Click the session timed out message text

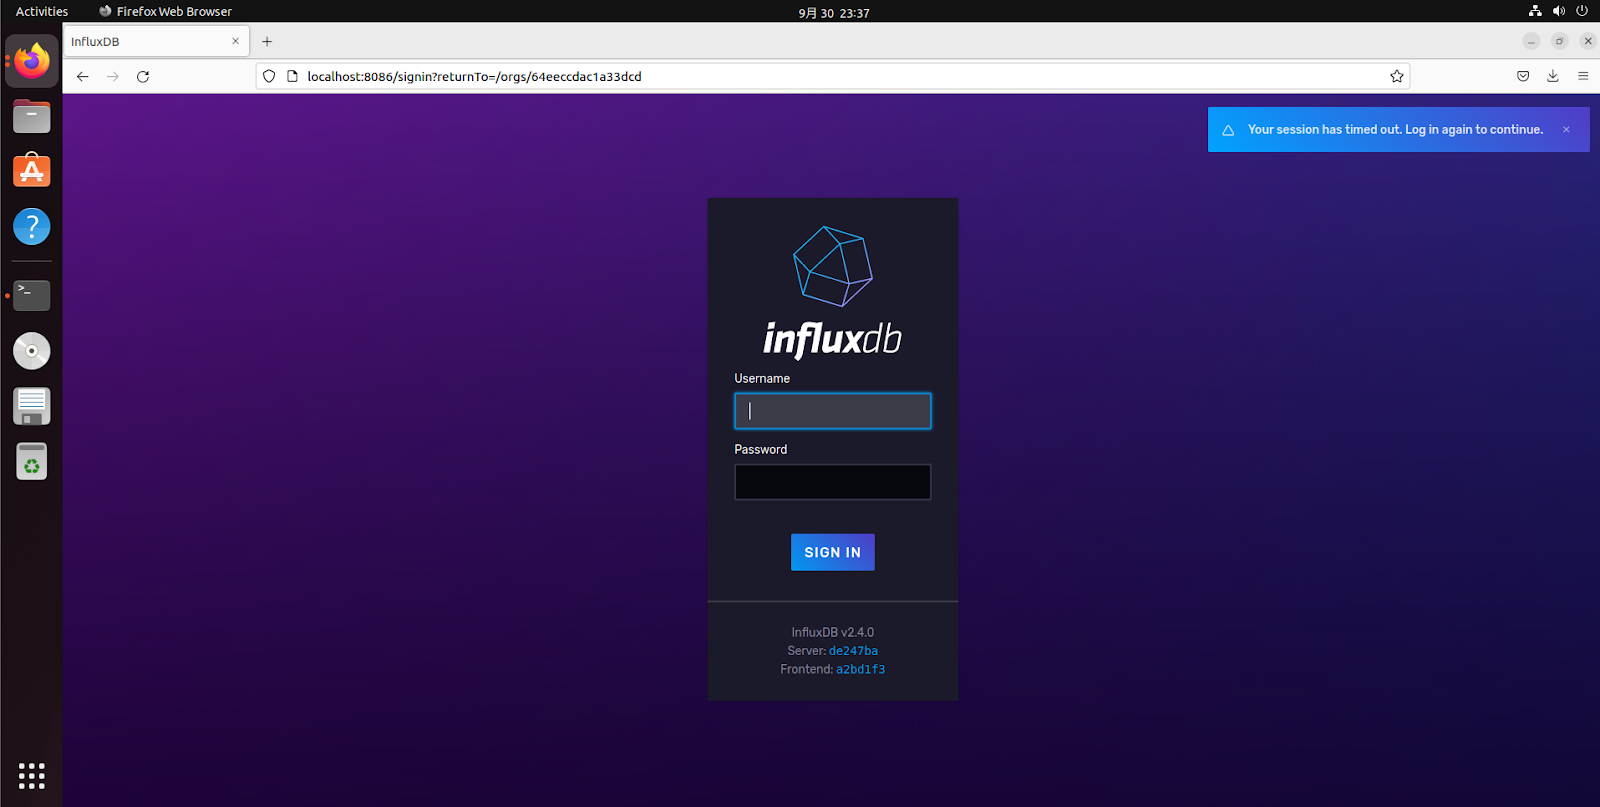pyautogui.click(x=1395, y=130)
